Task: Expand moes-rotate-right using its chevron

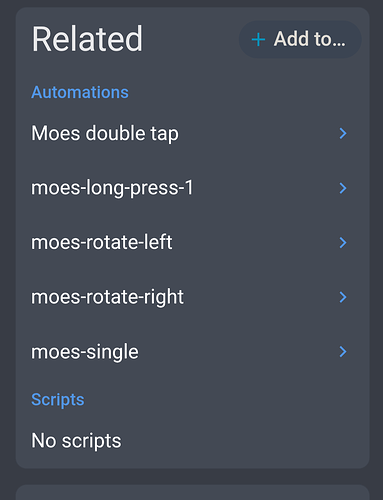Action: 343,297
